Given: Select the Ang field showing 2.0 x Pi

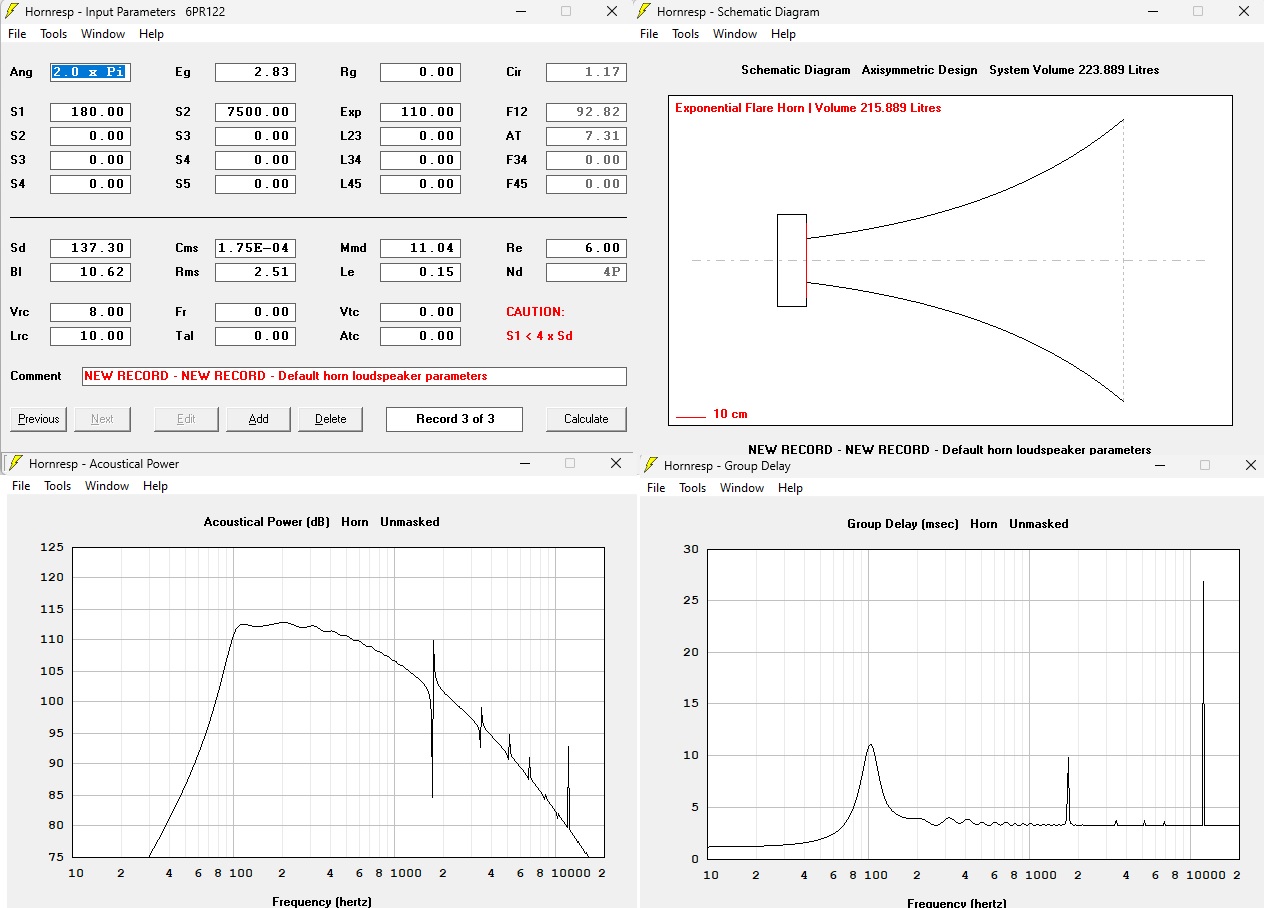Looking at the screenshot, I should click(90, 72).
